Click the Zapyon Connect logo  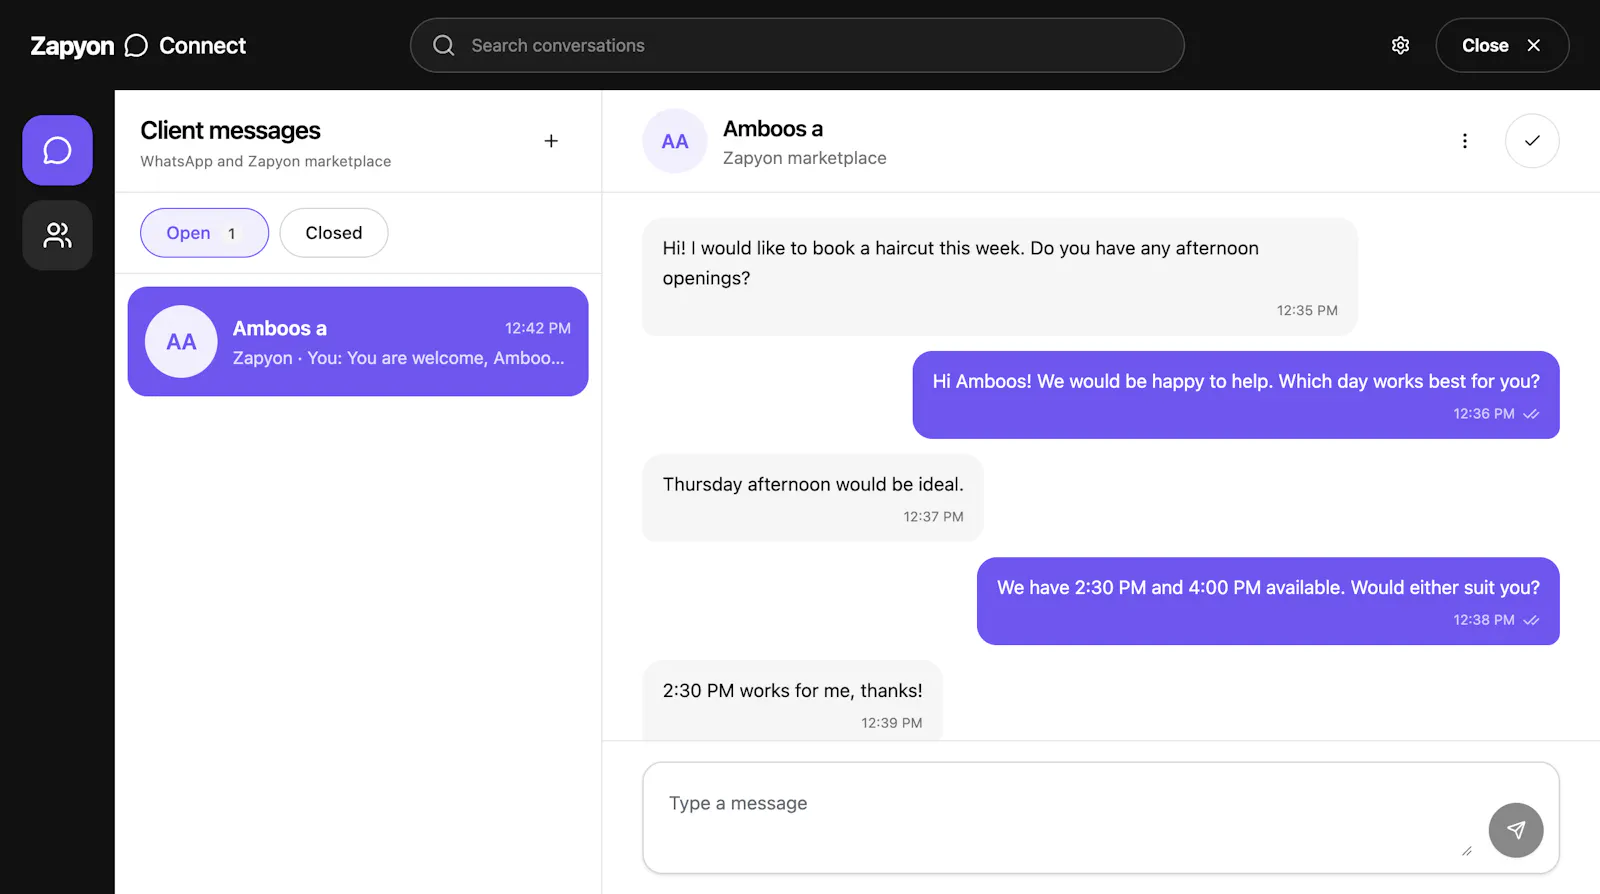tap(138, 46)
